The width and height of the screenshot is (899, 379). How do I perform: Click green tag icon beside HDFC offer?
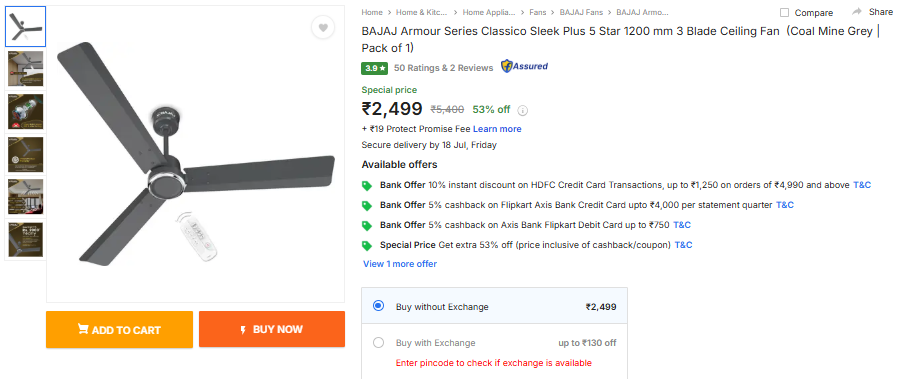[x=367, y=186]
